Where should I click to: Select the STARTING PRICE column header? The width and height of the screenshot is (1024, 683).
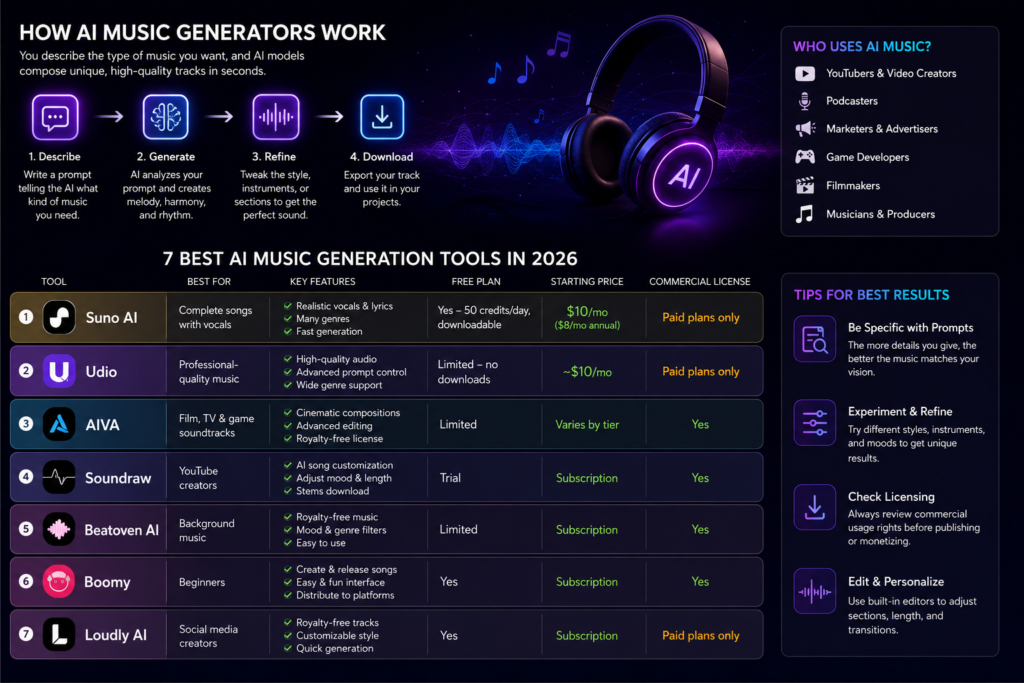pyautogui.click(x=587, y=281)
